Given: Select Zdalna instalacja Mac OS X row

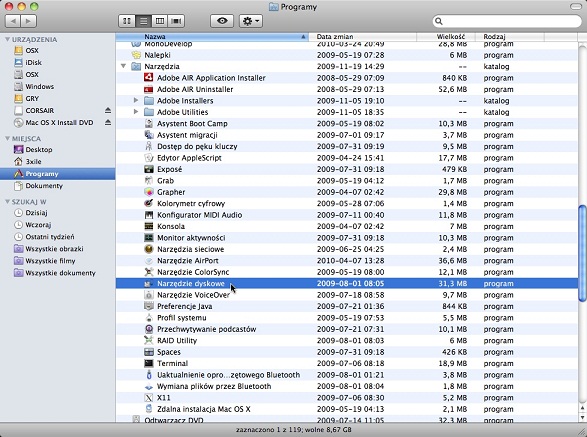Looking at the screenshot, I should [x=347, y=409].
